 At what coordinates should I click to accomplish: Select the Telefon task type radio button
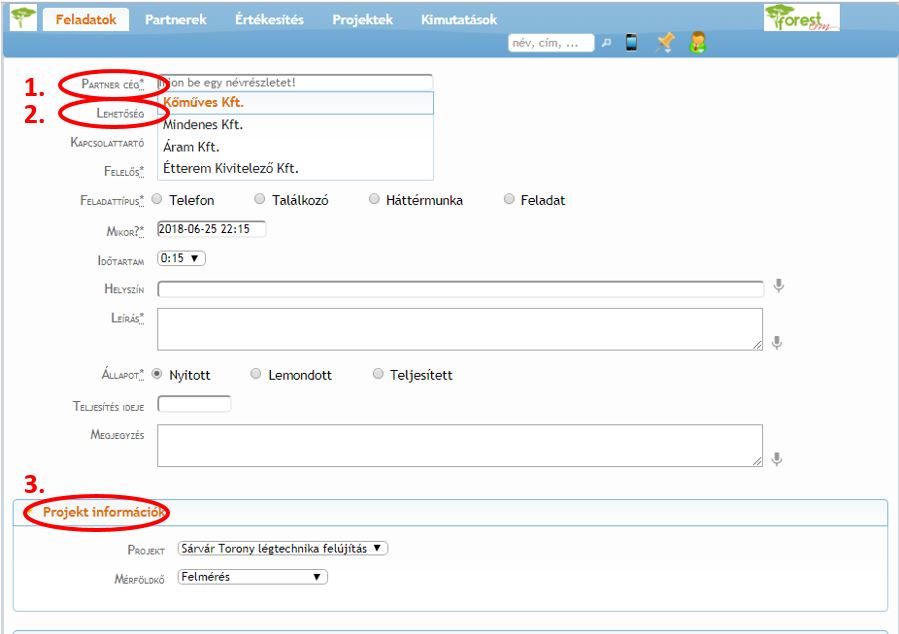159,200
